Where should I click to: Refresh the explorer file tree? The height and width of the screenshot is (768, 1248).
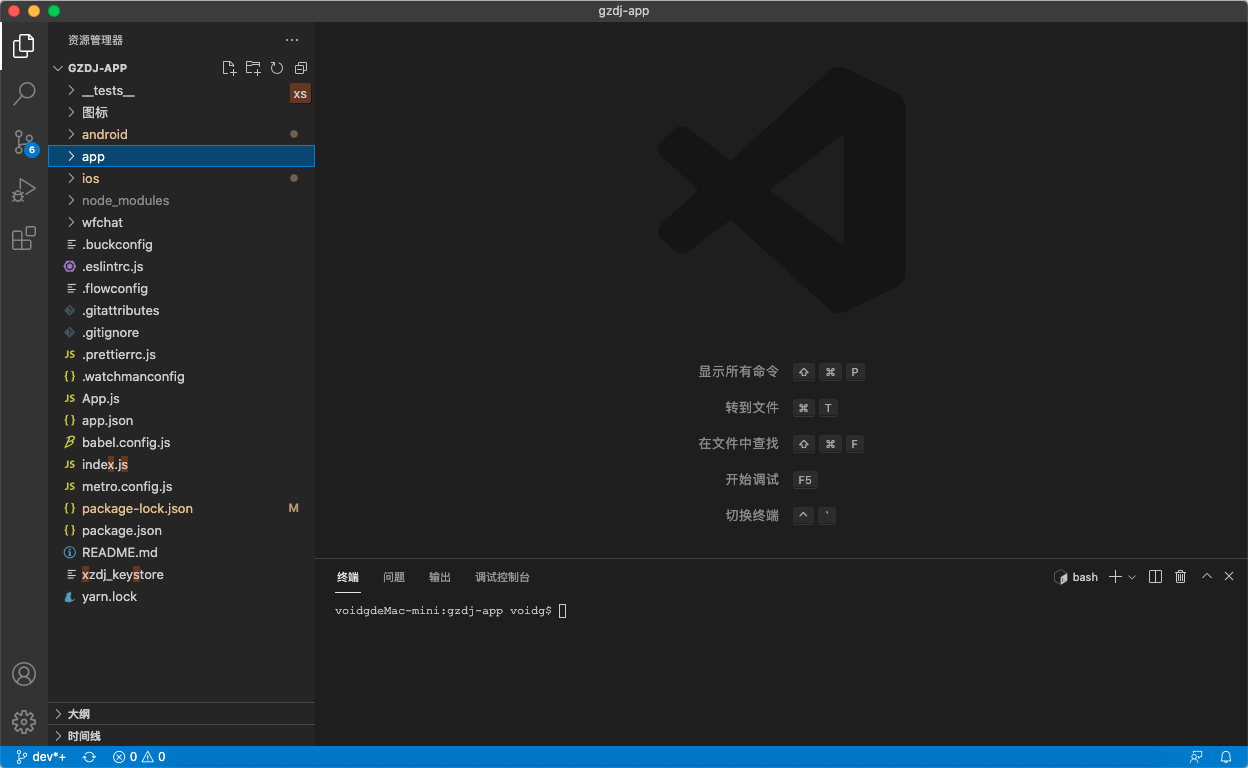(x=277, y=68)
